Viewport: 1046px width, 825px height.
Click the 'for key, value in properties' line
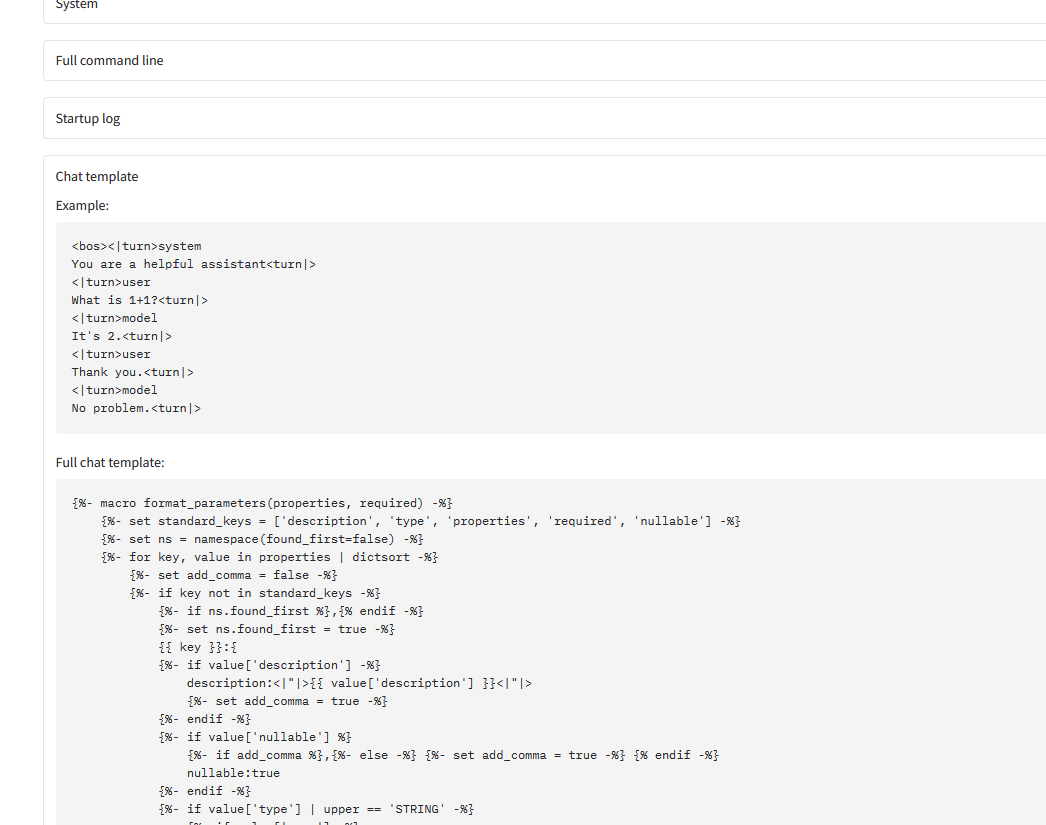point(270,557)
